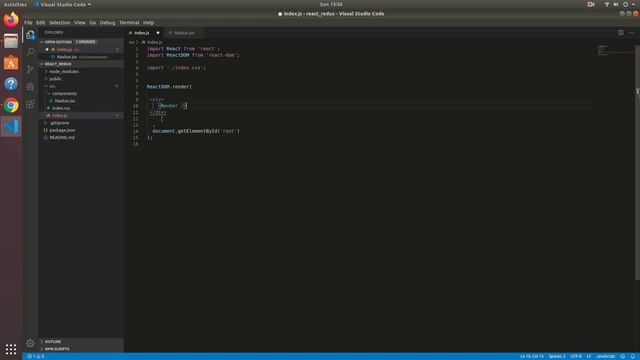The width and height of the screenshot is (640, 360).
Task: Open the Debug view in activity bar
Action: tap(31, 87)
